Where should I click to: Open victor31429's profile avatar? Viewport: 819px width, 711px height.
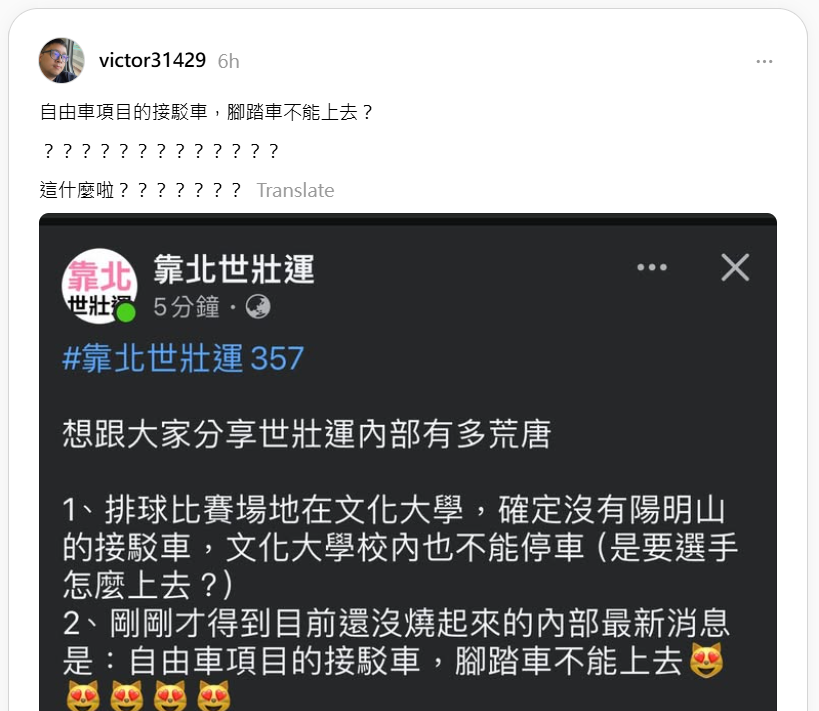tap(62, 61)
